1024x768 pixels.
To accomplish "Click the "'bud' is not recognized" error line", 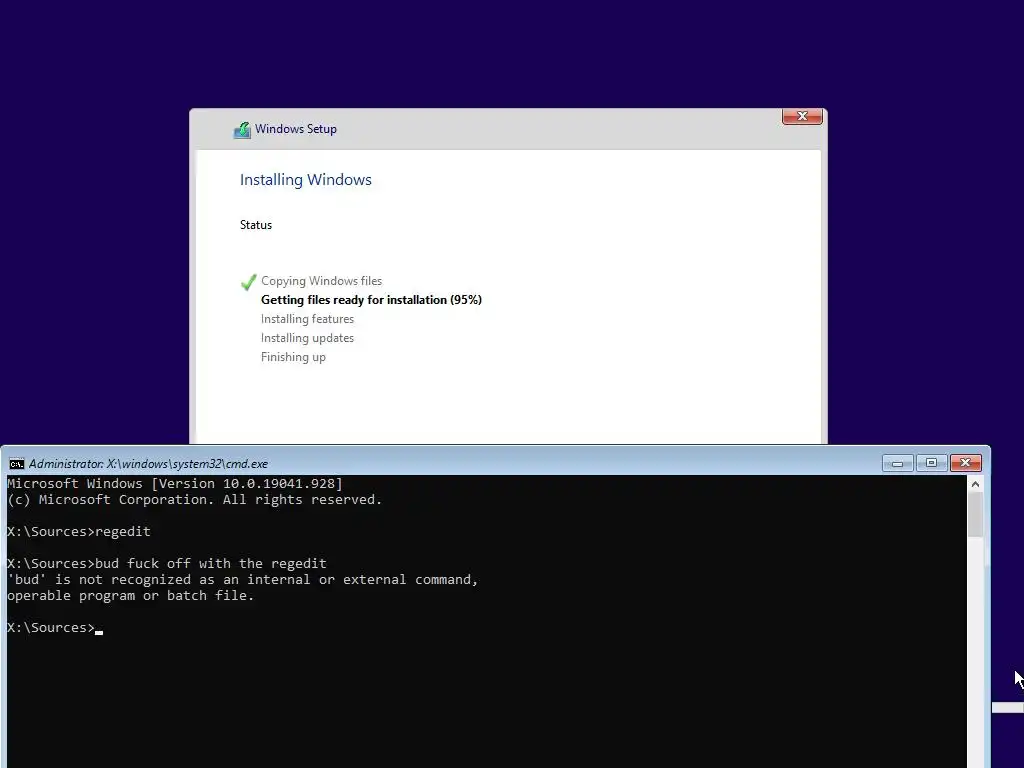I will tap(242, 579).
